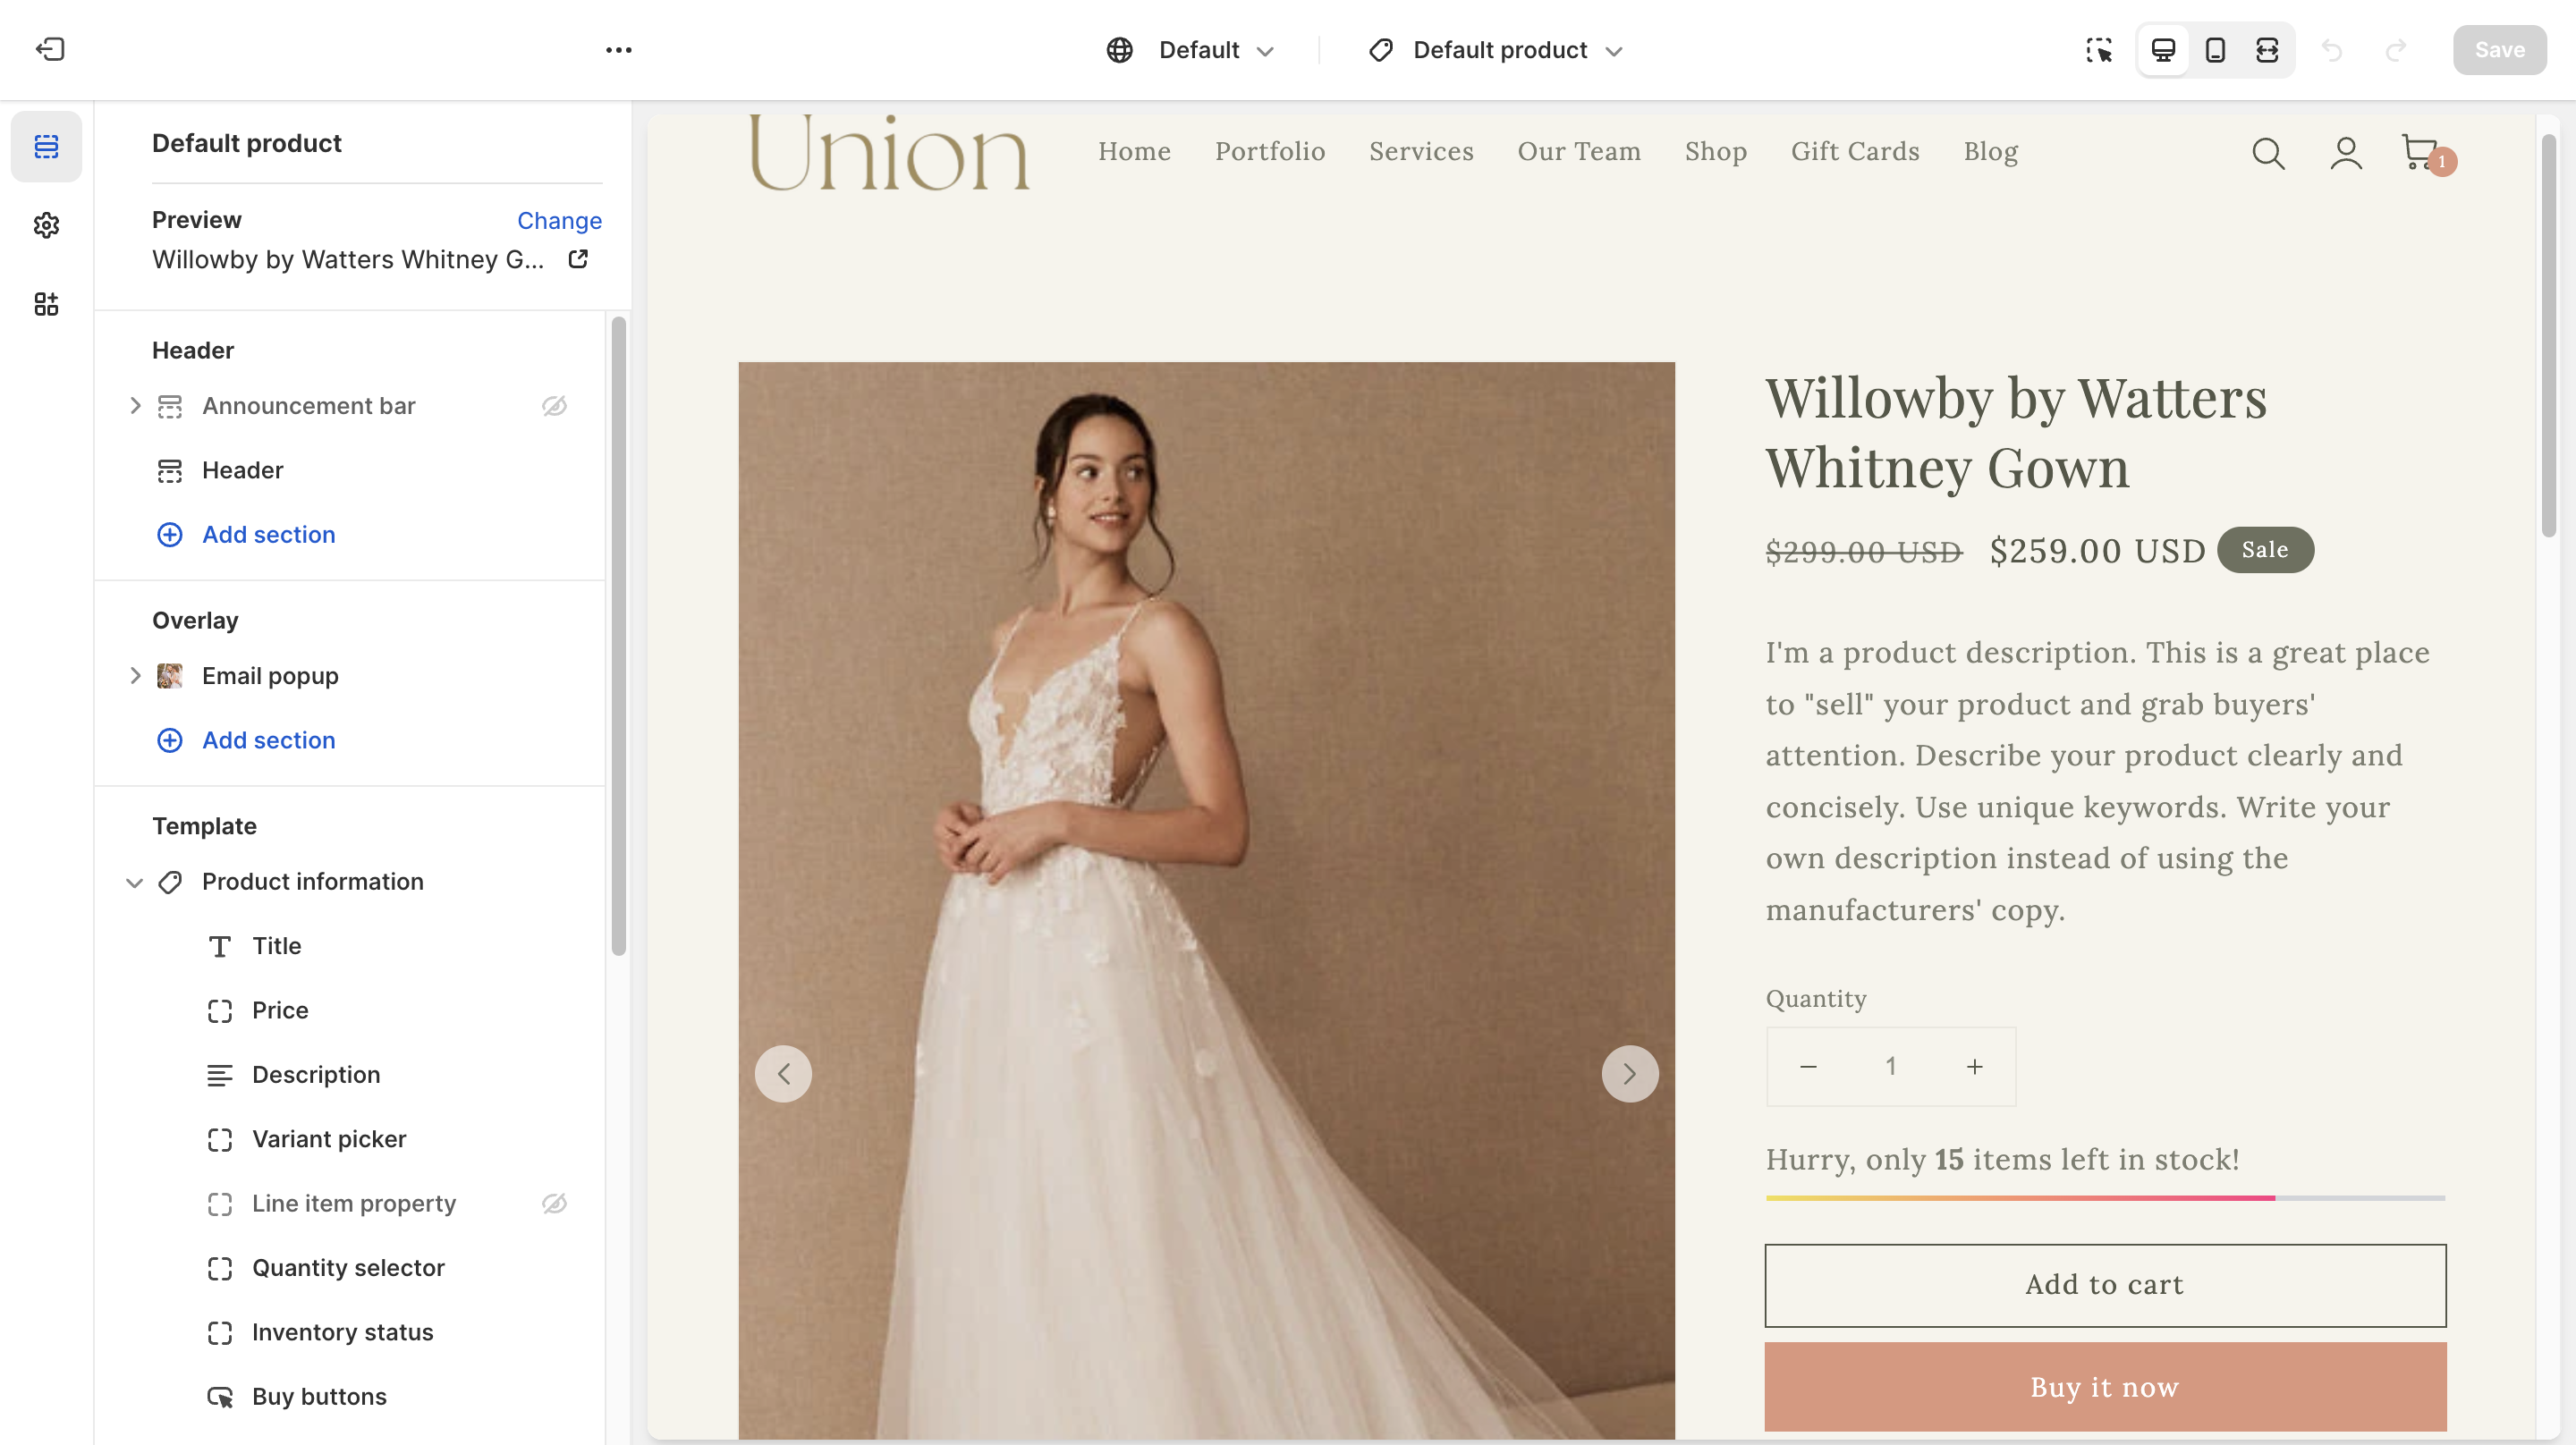The image size is (2576, 1445).
Task: Collapse the Product information section
Action: coord(135,882)
